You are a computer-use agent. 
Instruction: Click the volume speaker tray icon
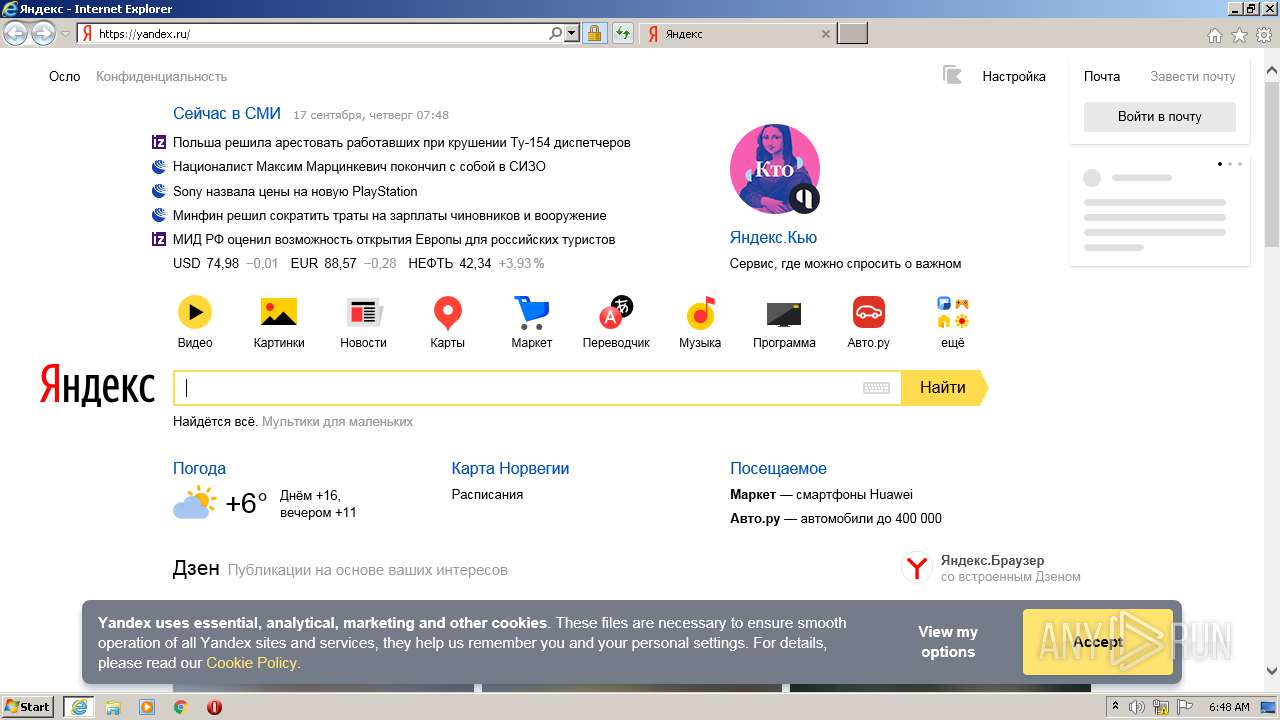click(x=1138, y=707)
